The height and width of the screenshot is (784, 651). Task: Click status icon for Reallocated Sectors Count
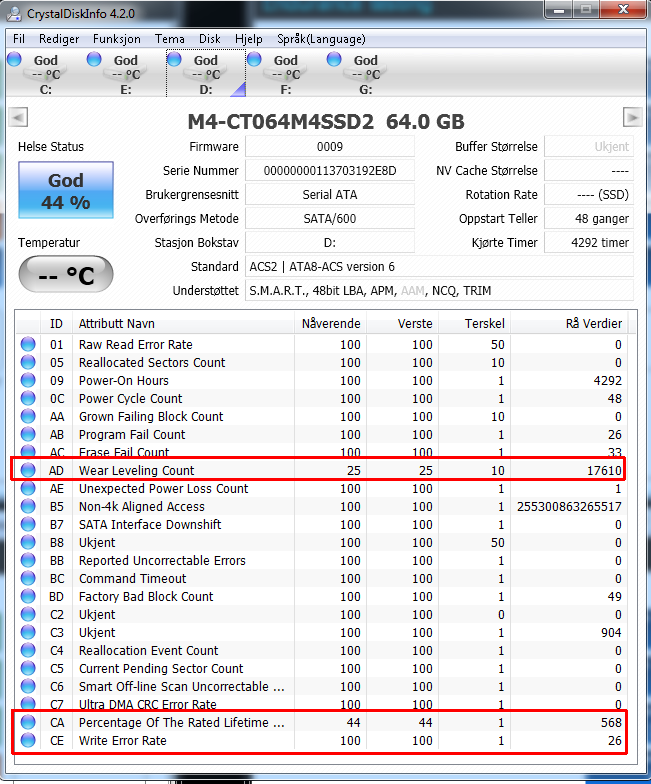pos(28,362)
